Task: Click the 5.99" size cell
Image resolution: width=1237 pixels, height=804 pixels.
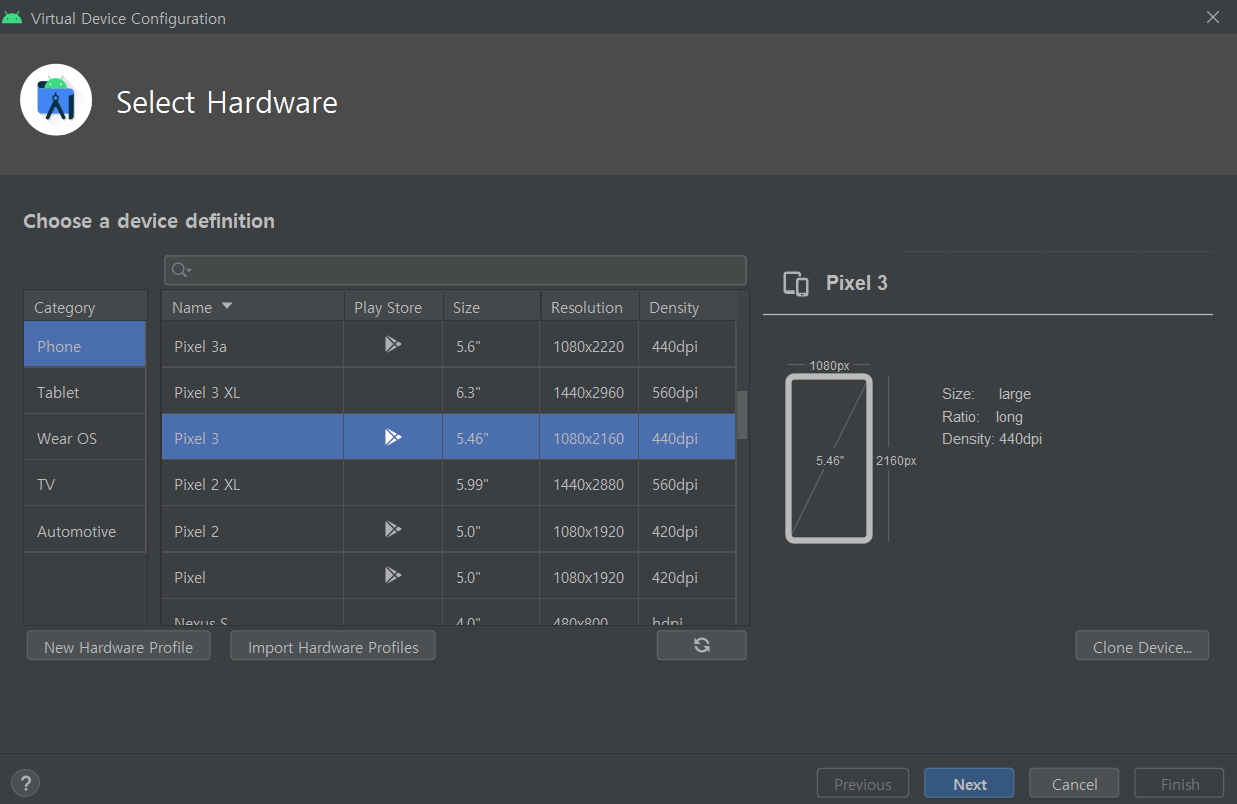Action: [491, 484]
